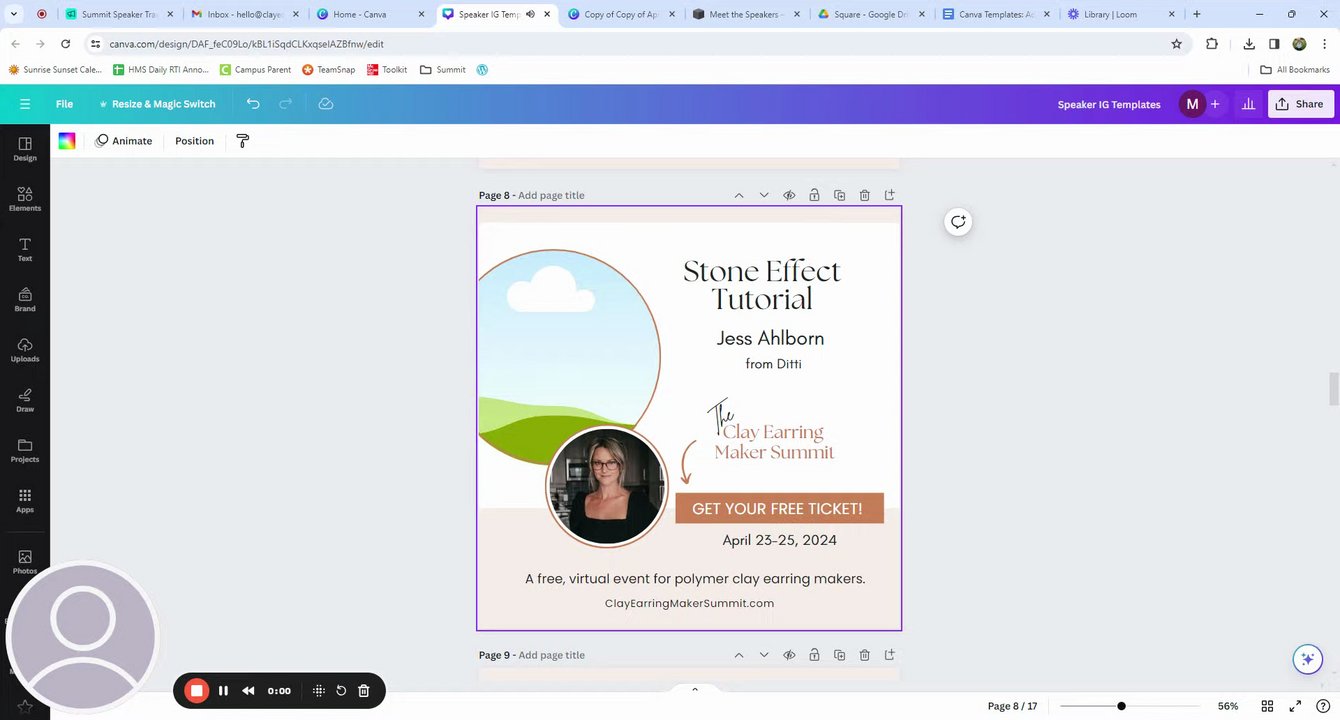The width and height of the screenshot is (1340, 720).
Task: Open the hamburger main menu
Action: 25,104
